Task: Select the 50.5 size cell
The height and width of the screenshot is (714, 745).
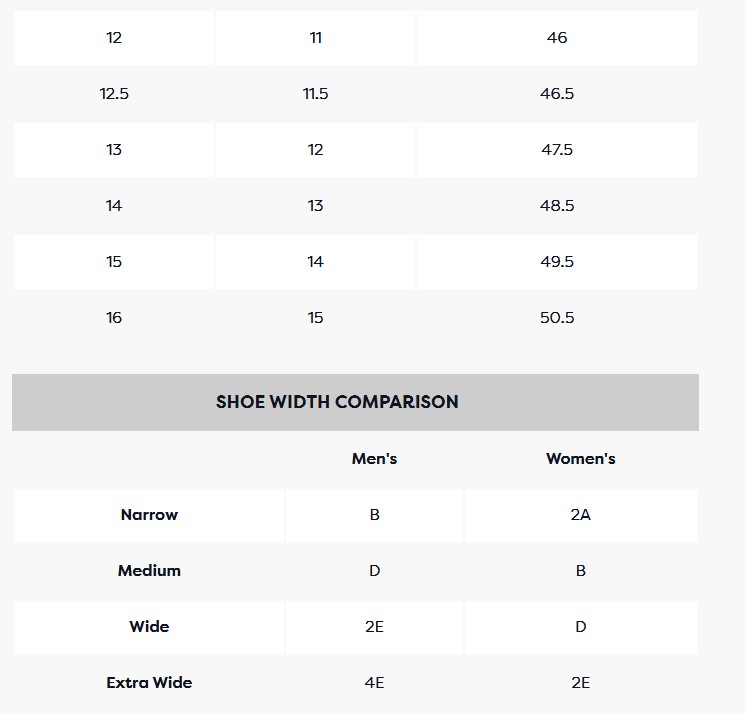Action: pos(557,318)
